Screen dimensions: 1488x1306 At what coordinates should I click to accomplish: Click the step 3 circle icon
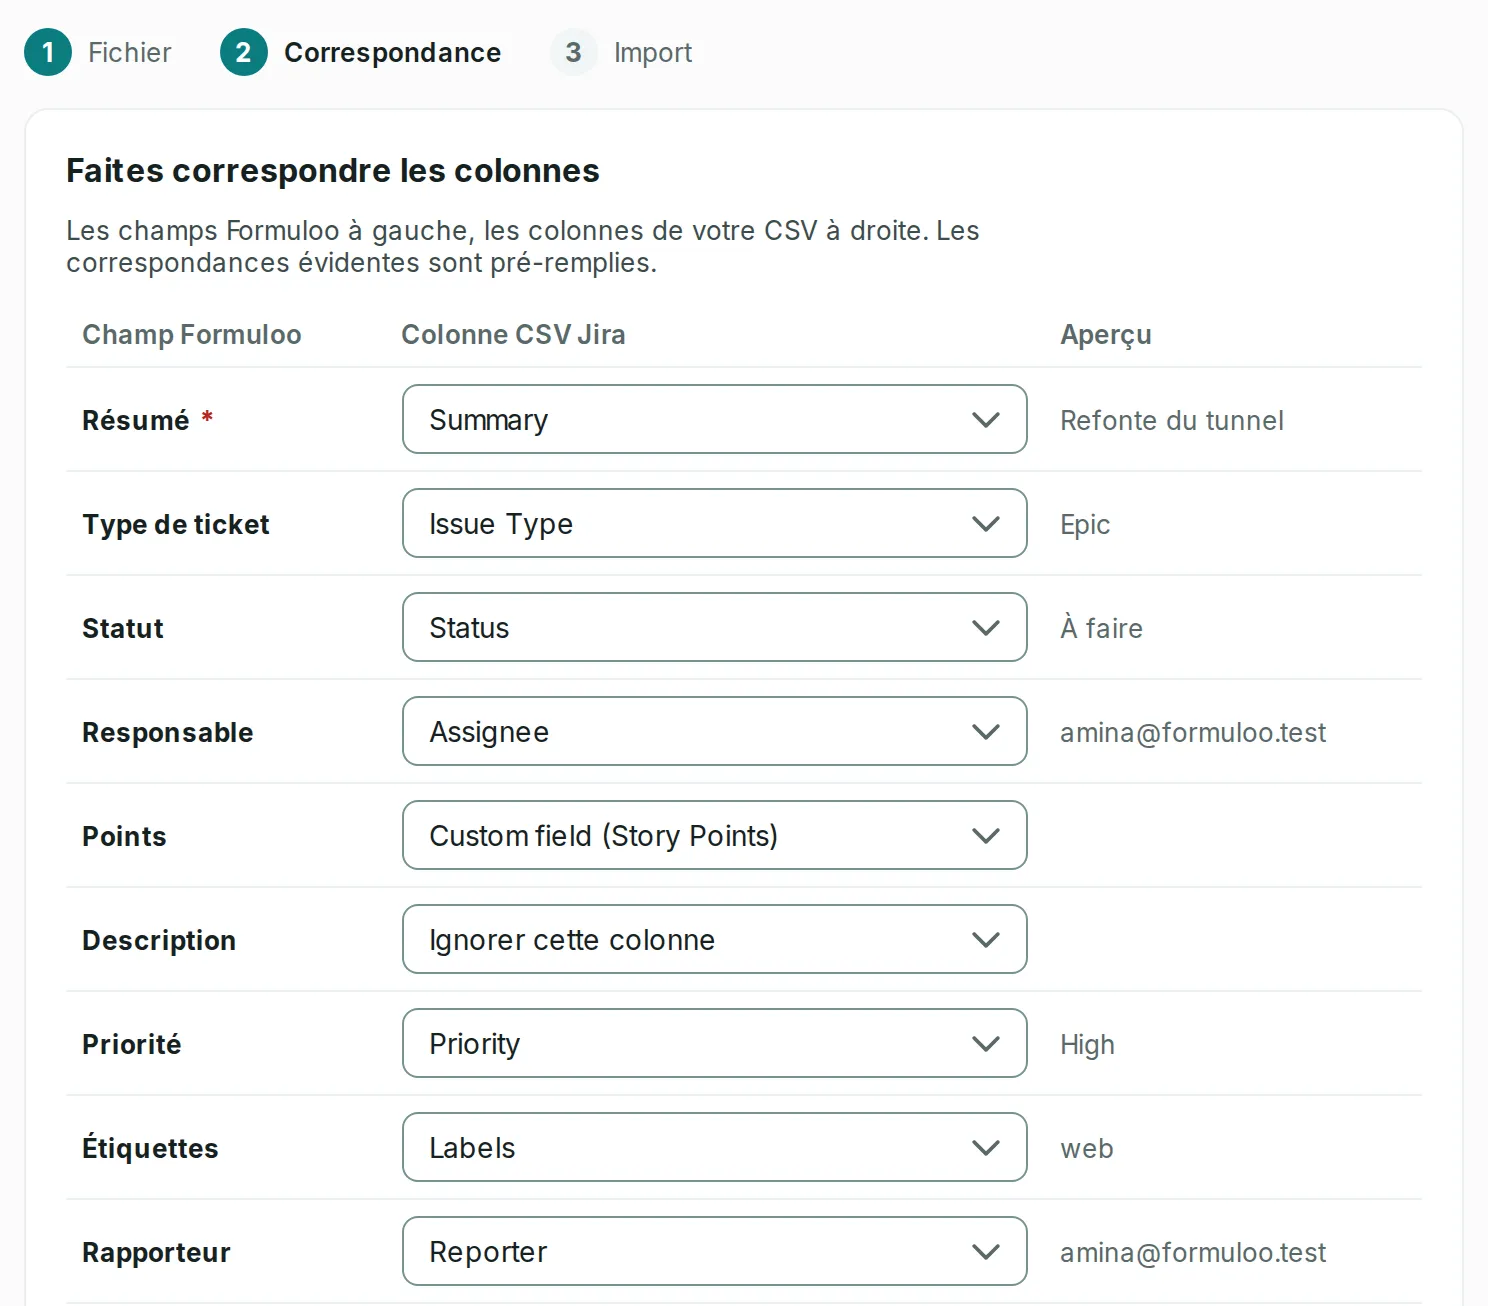[574, 52]
